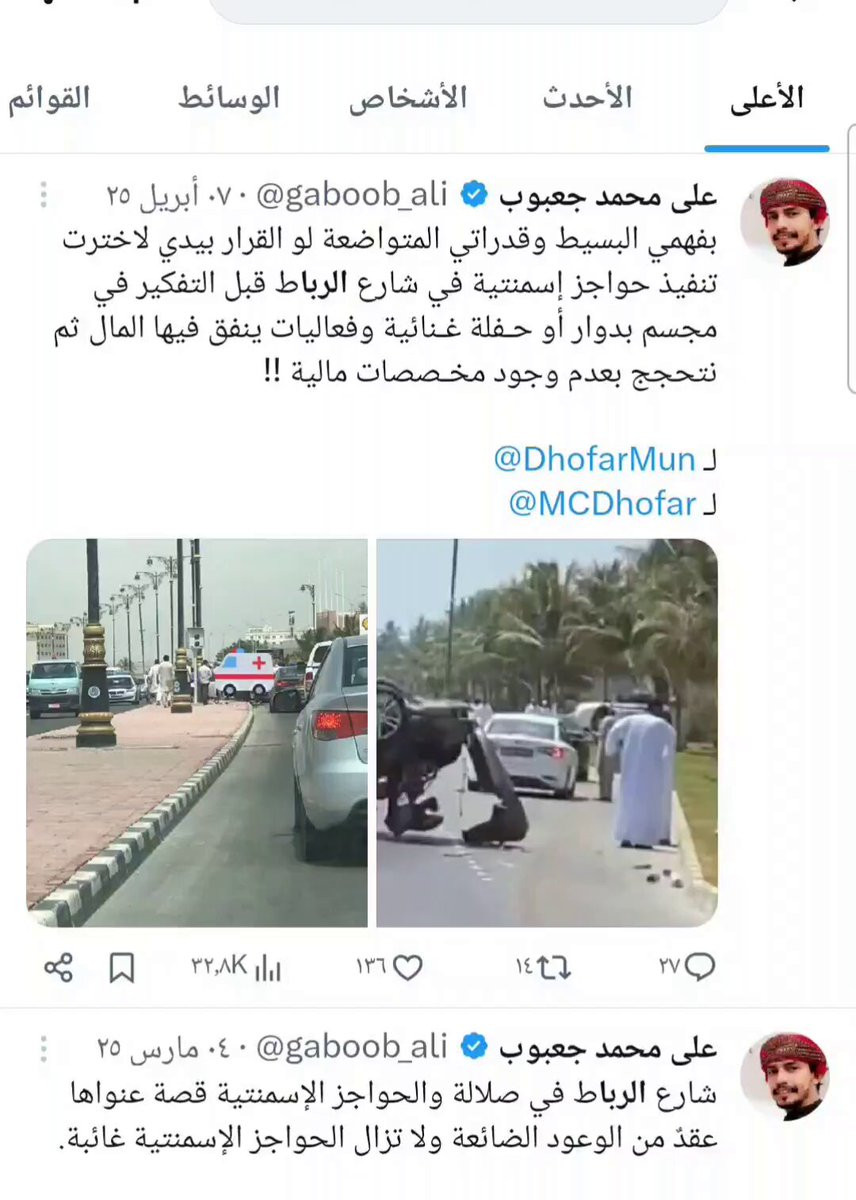Switch to الأعلى tab
Image resolution: width=856 pixels, height=1200 pixels.
coord(767,99)
